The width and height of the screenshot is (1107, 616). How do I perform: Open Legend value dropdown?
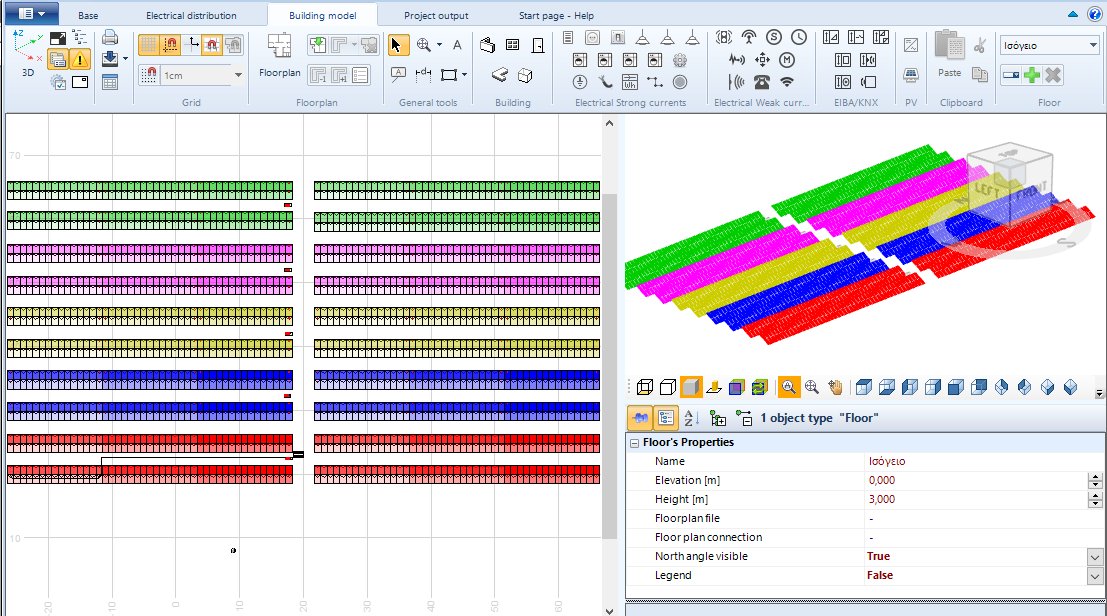pyautogui.click(x=1094, y=576)
